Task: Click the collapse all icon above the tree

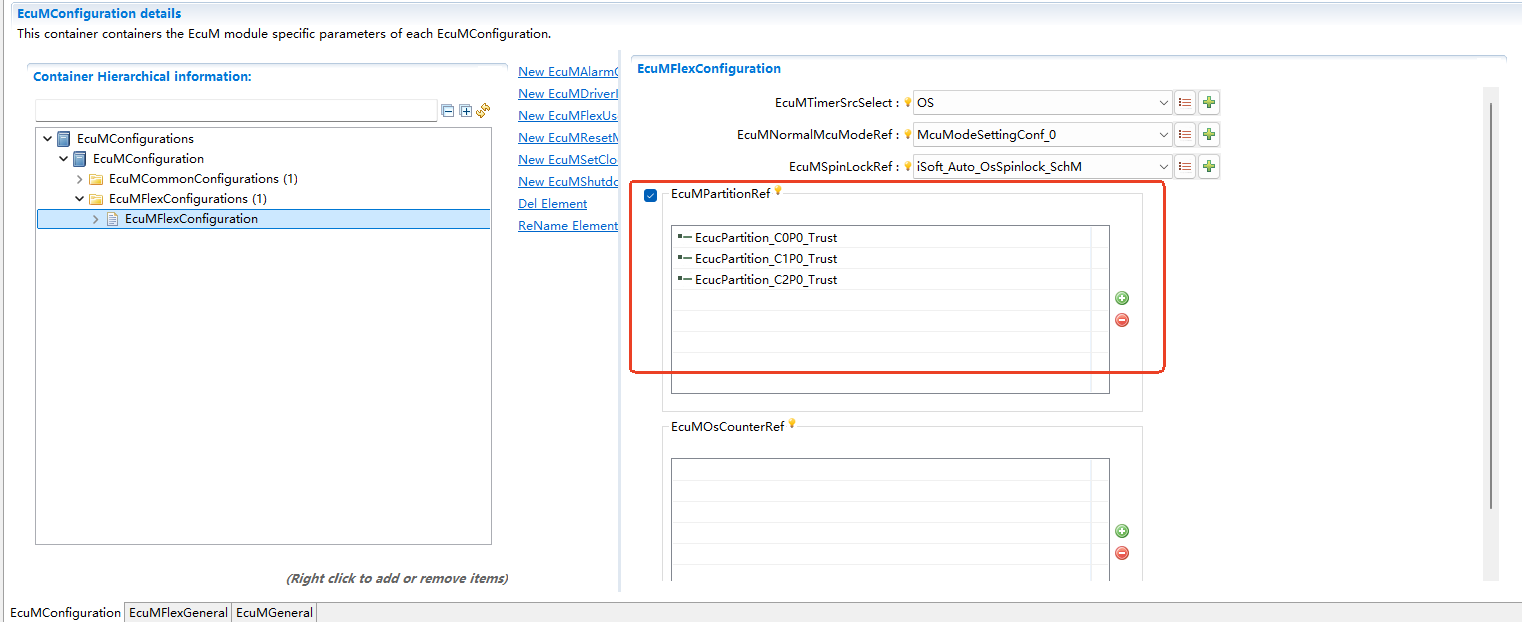Action: [x=448, y=111]
